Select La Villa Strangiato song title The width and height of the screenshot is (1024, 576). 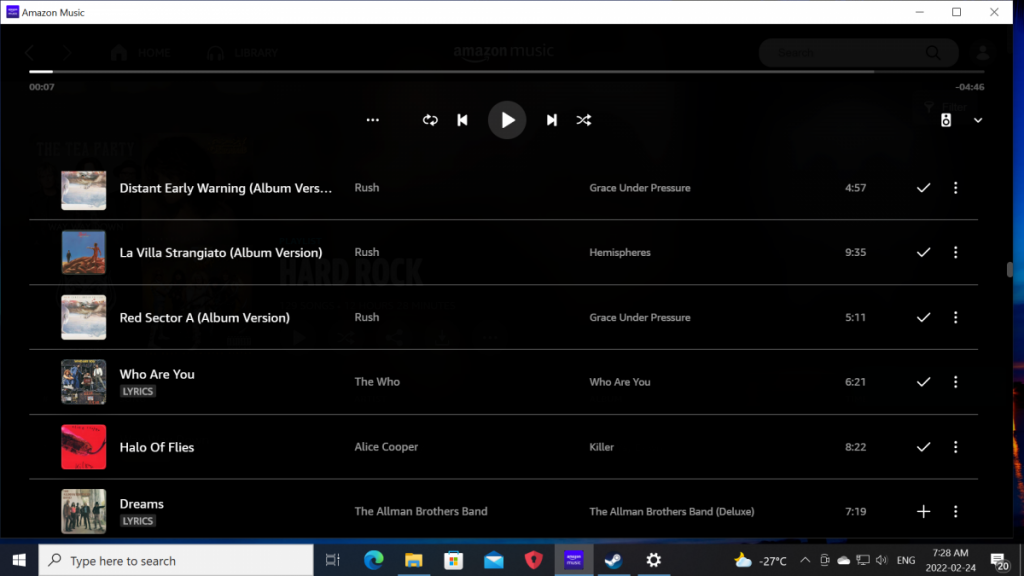(221, 253)
